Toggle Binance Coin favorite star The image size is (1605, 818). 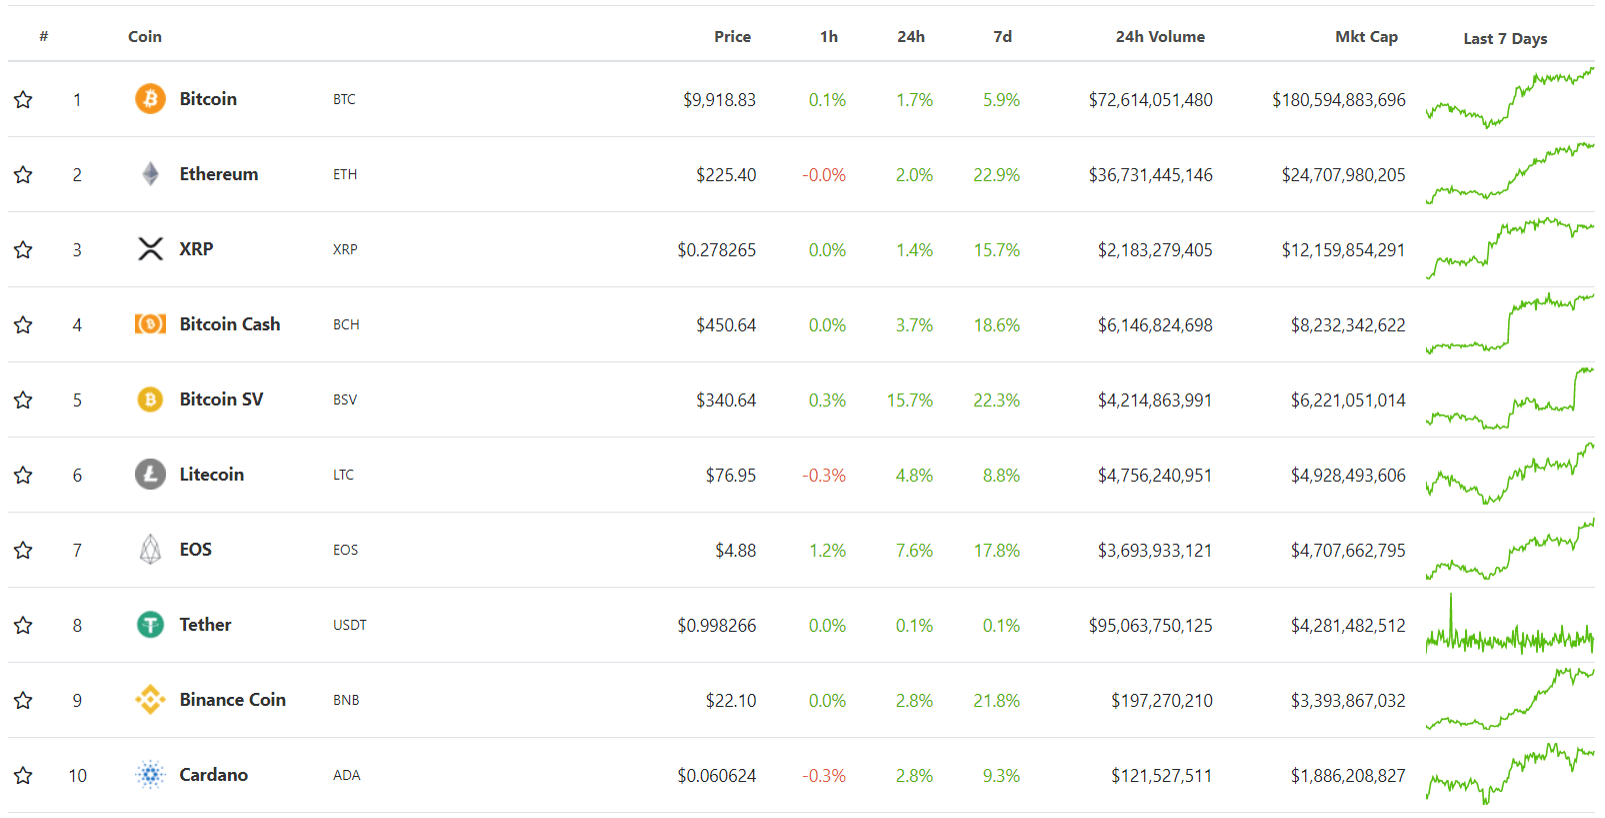pyautogui.click(x=23, y=700)
